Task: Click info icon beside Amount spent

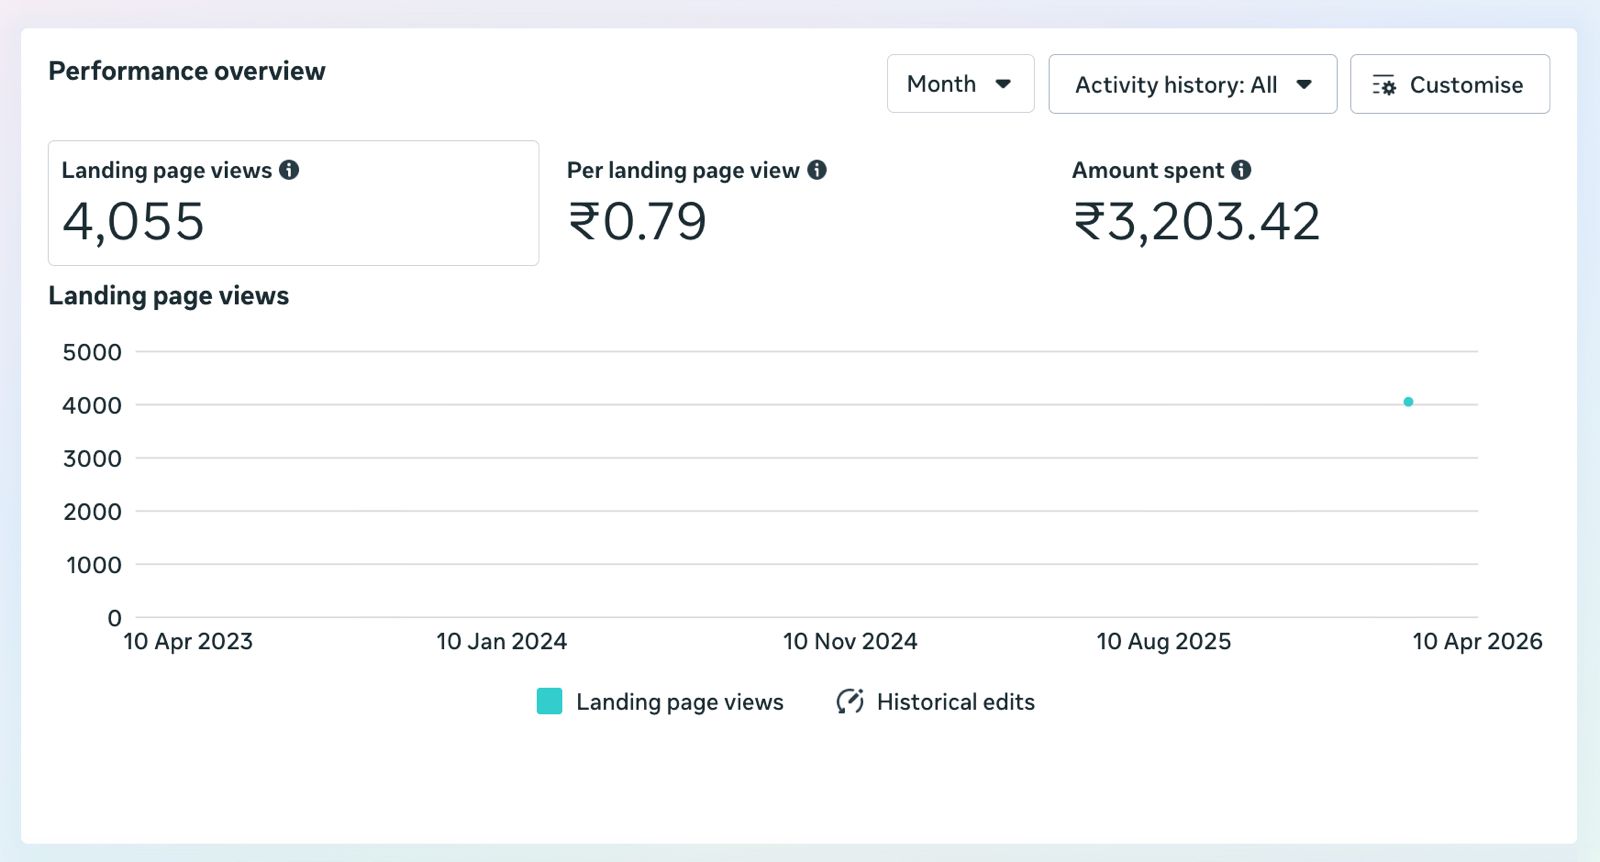Action: pos(1241,170)
